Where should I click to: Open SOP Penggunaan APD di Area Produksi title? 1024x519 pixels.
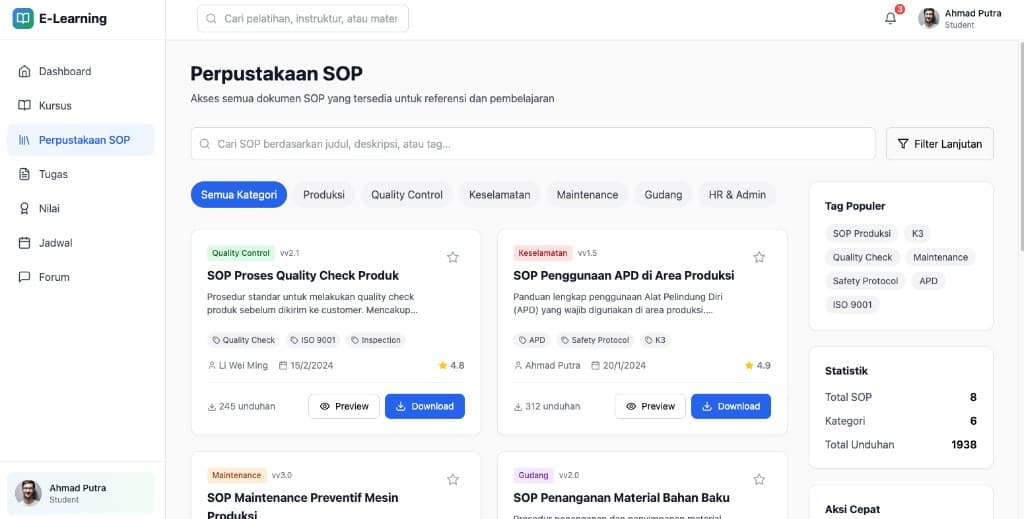point(624,275)
